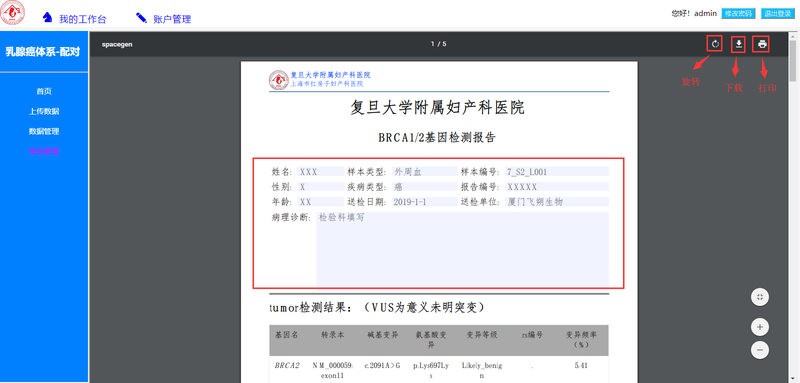
Task: Click the pencil icon beside 账户管理
Action: [x=141, y=17]
